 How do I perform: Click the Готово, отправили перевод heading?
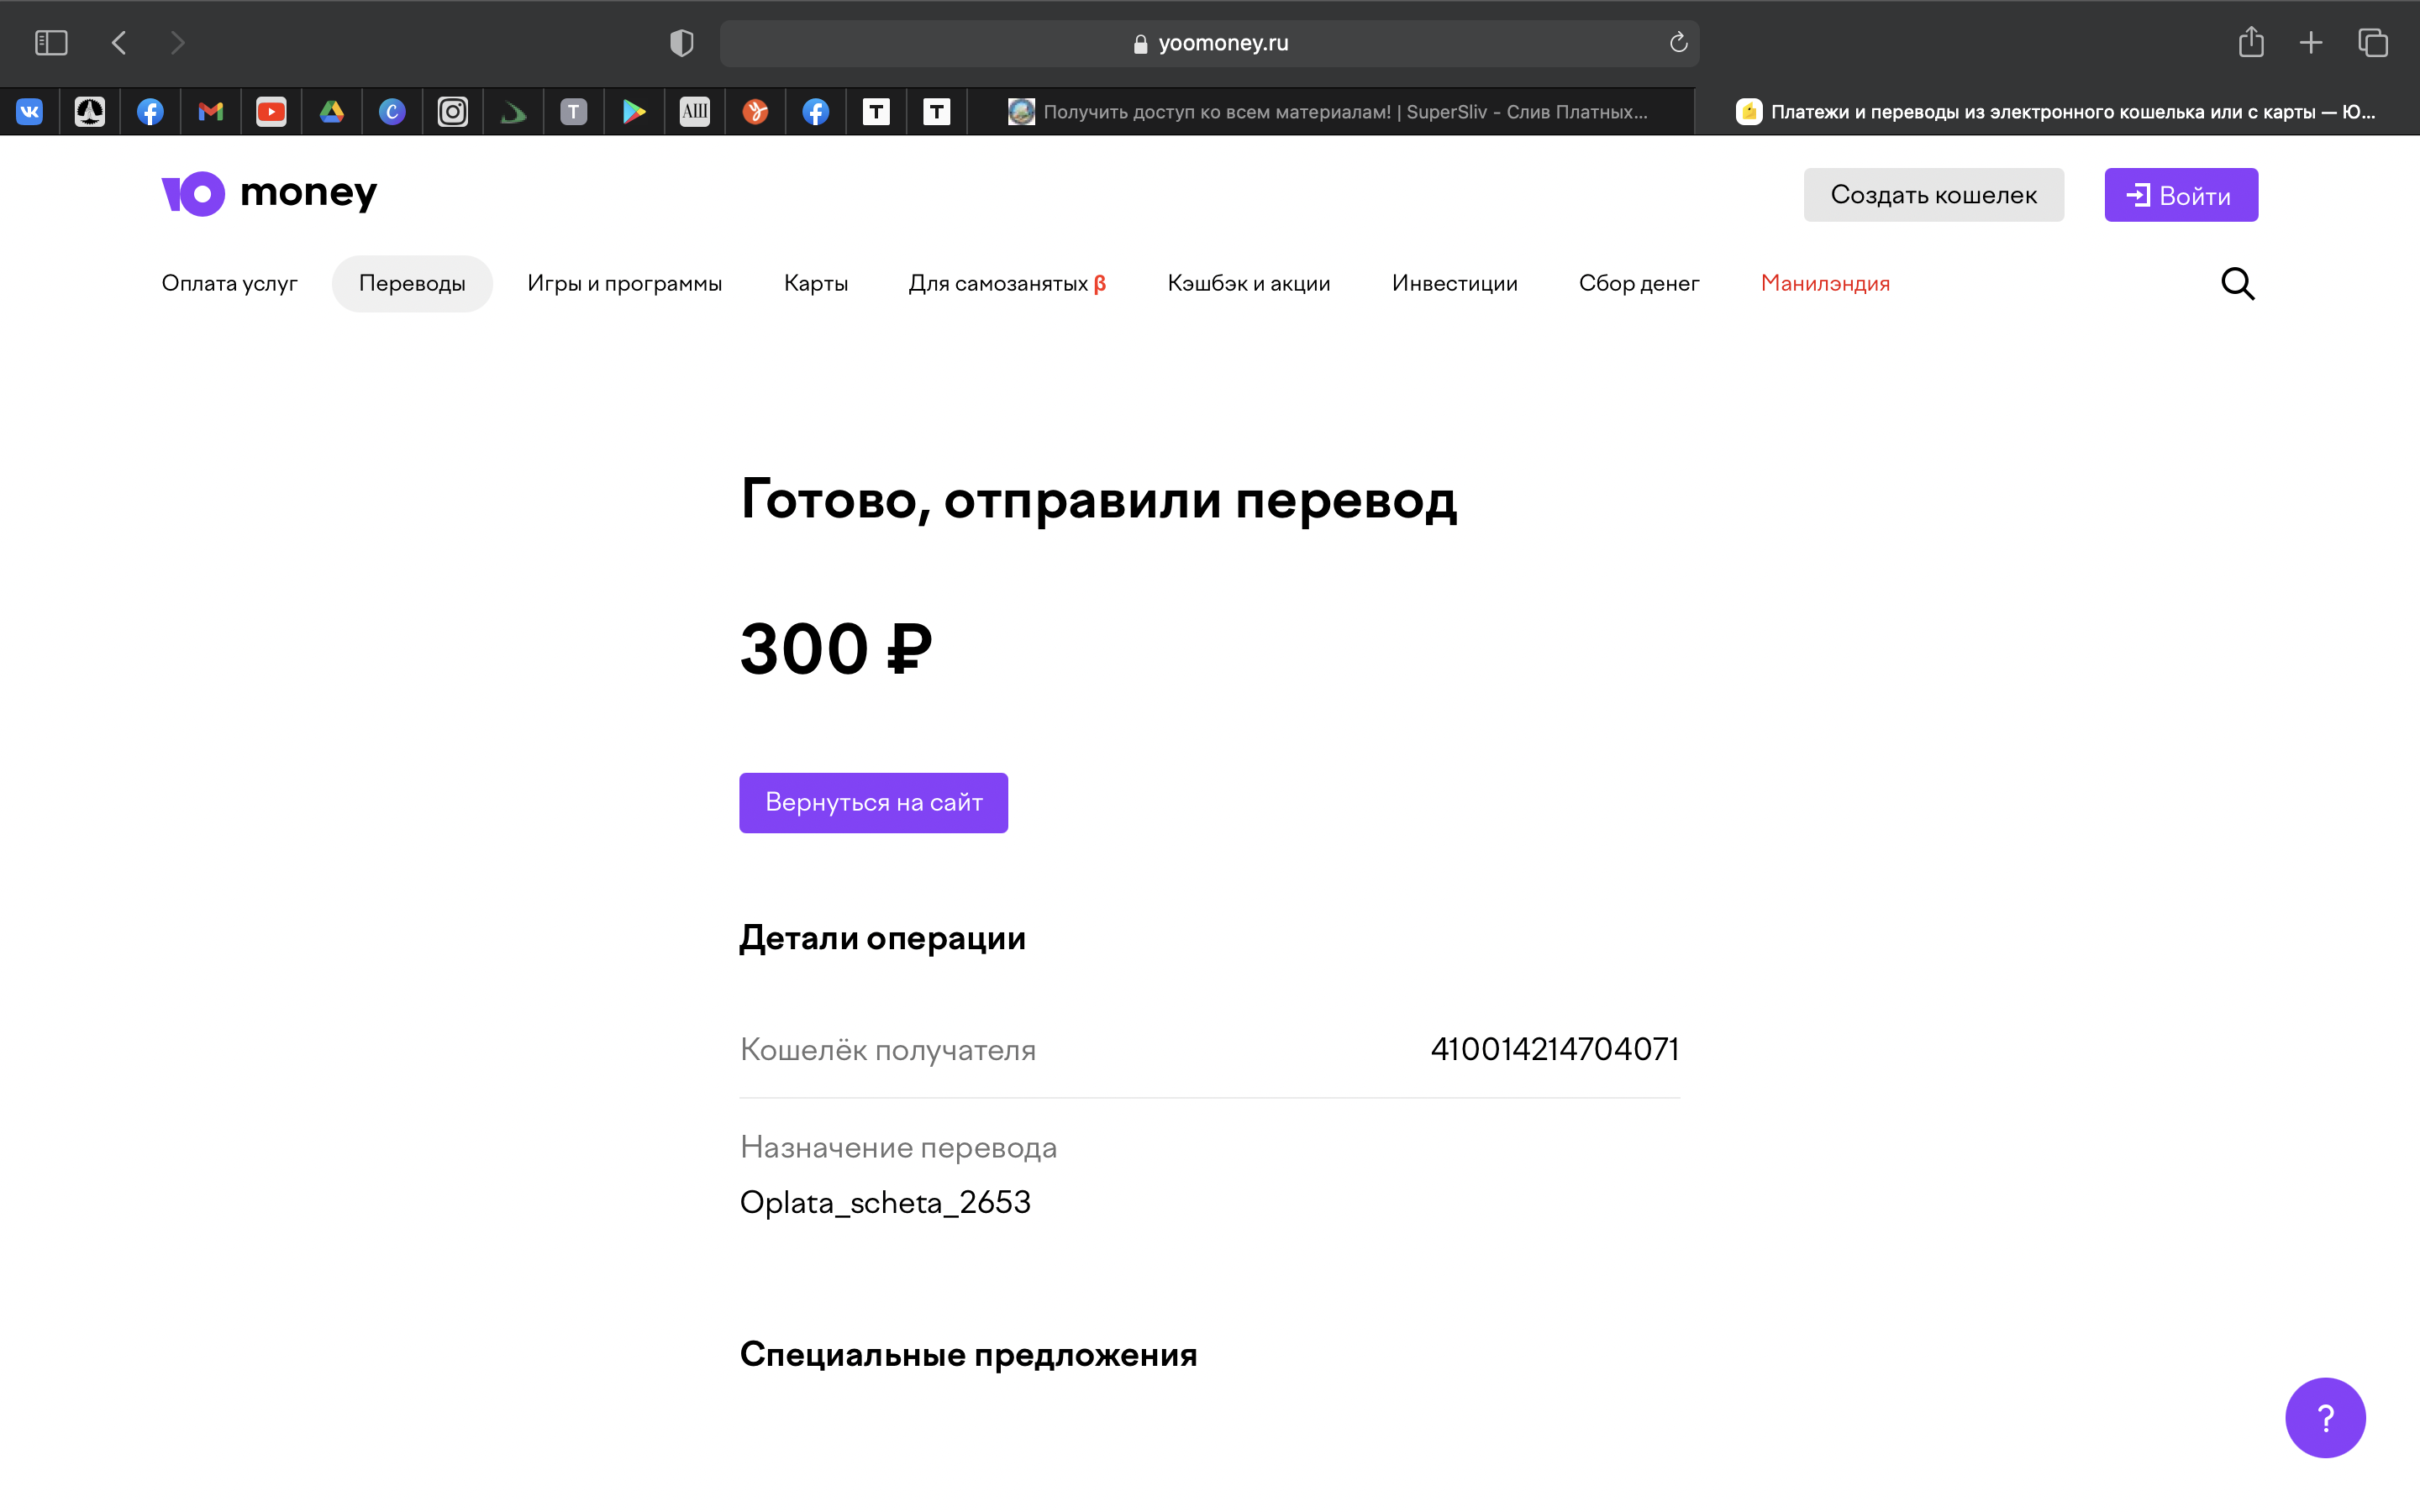pos(1098,500)
